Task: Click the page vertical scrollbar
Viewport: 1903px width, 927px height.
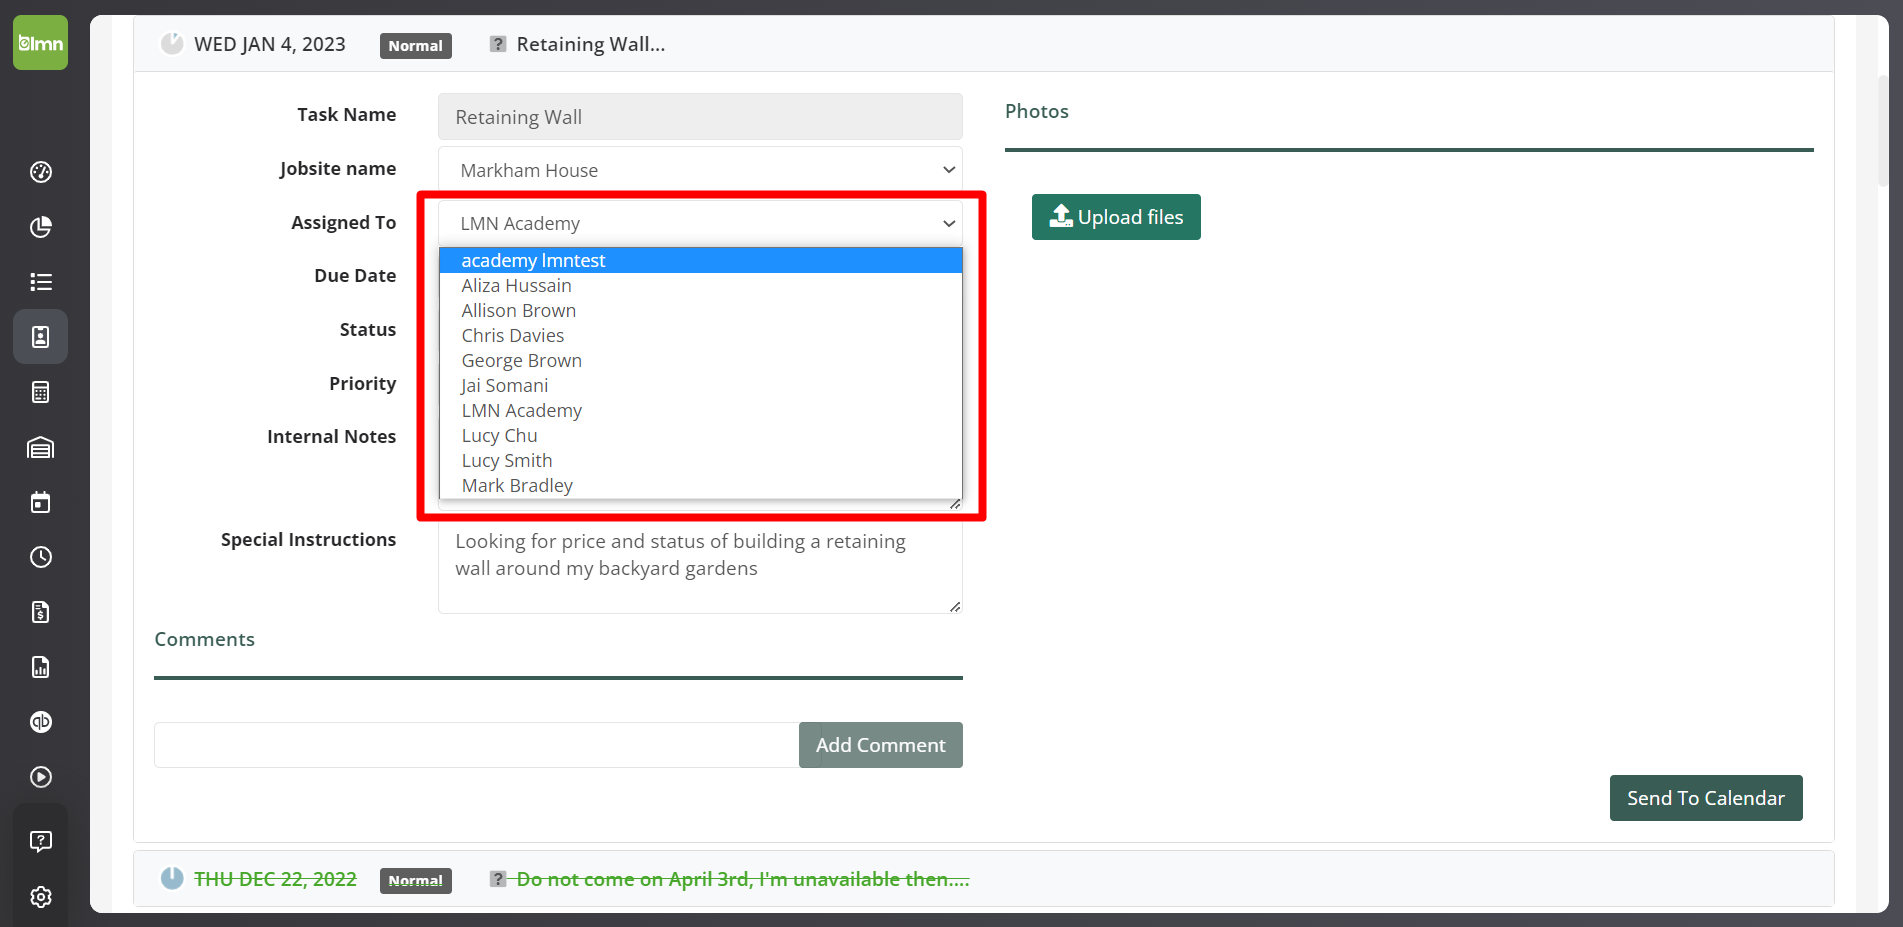Action: click(1883, 130)
